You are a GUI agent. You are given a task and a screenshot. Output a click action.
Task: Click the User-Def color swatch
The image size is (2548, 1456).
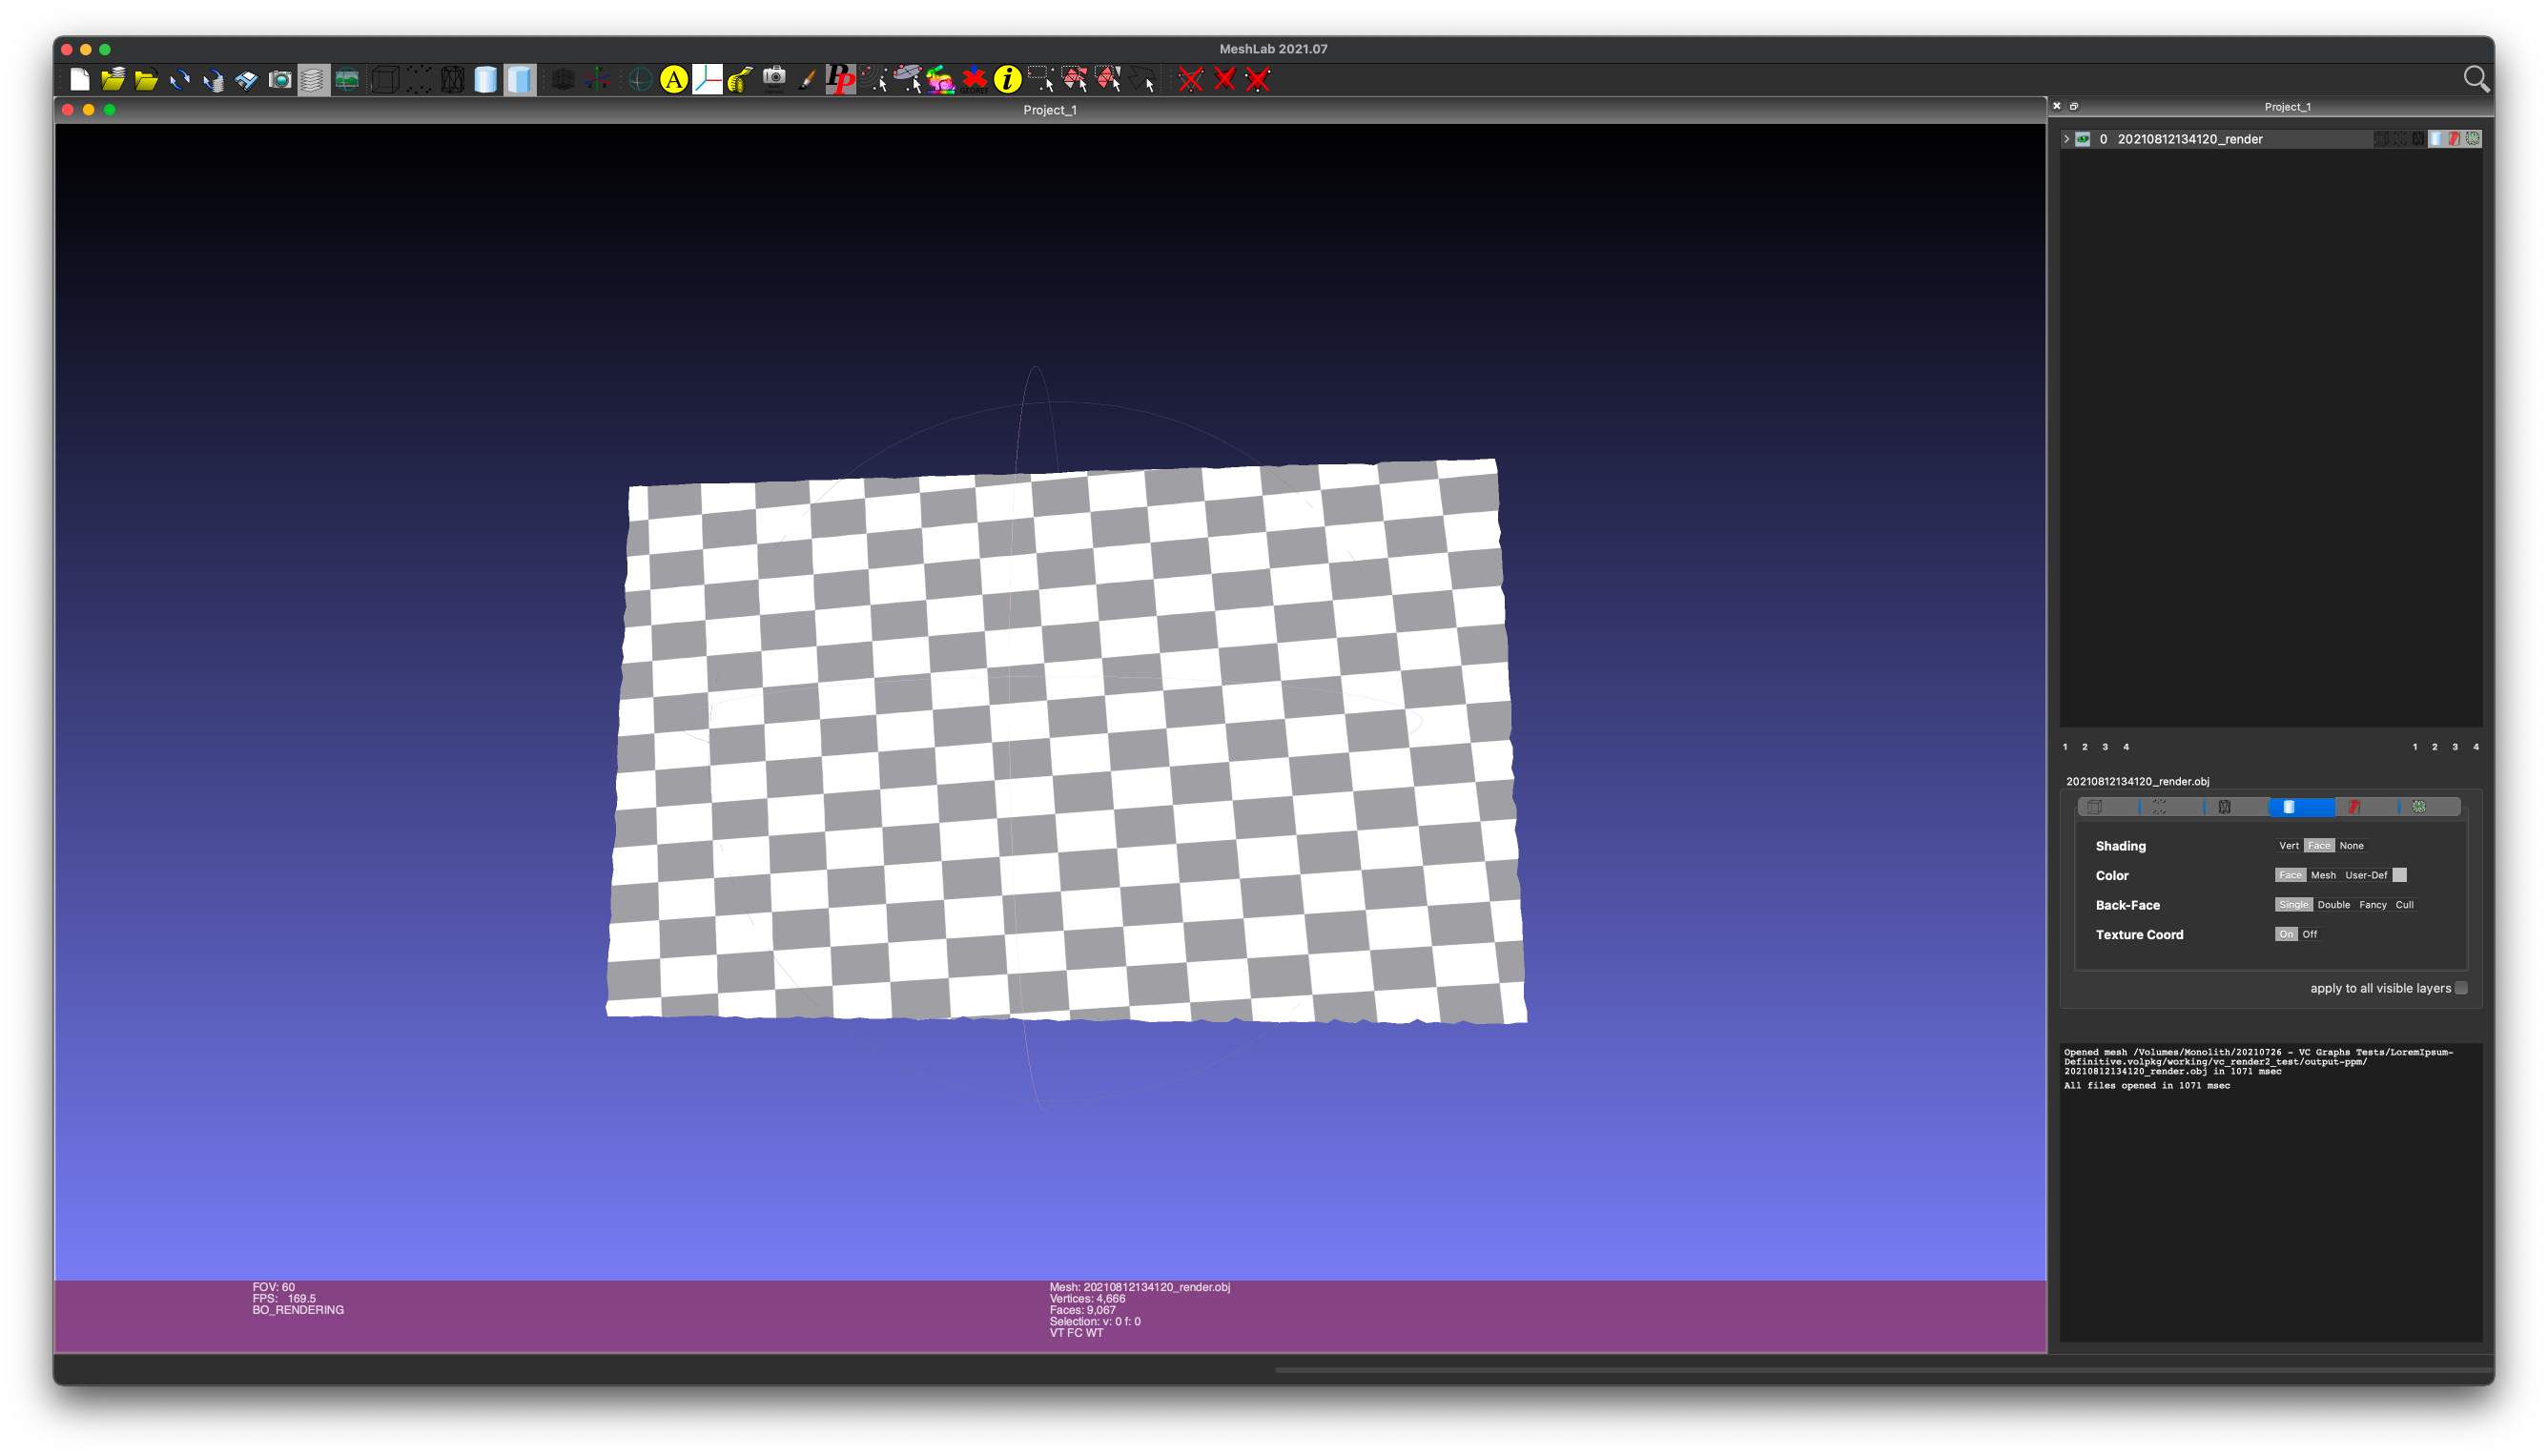coord(2400,875)
